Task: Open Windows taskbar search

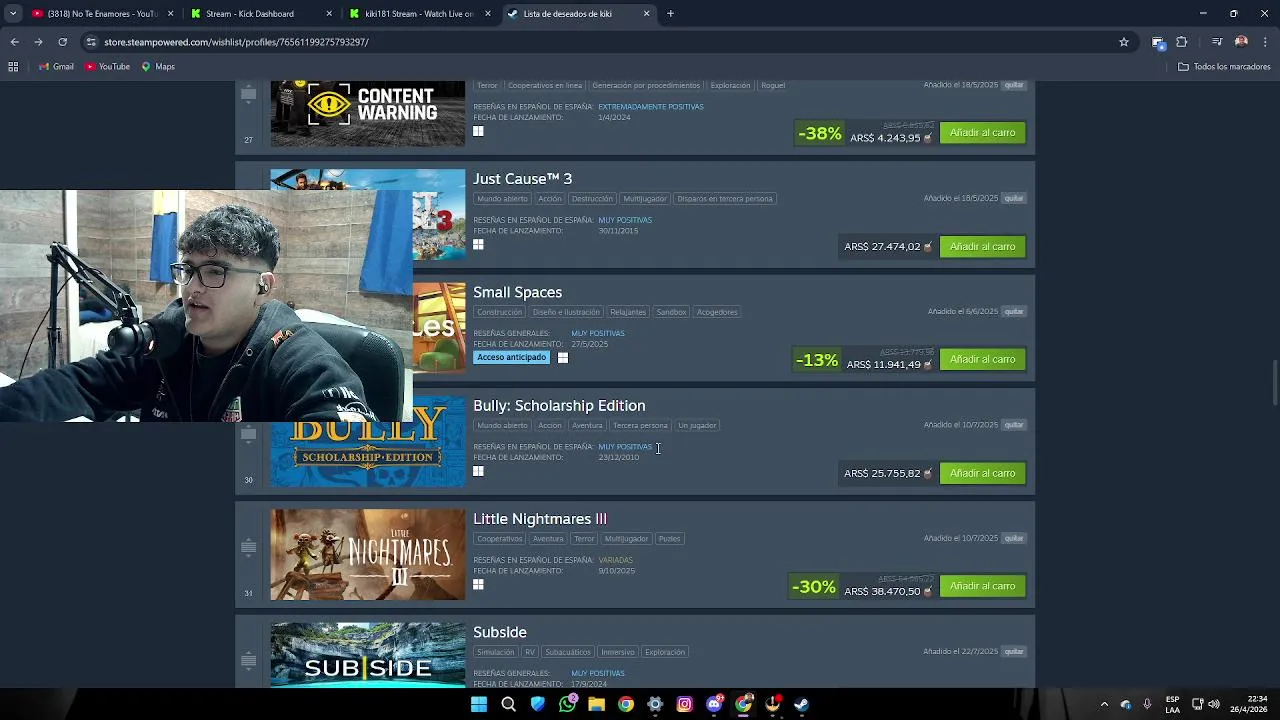Action: tap(508, 704)
